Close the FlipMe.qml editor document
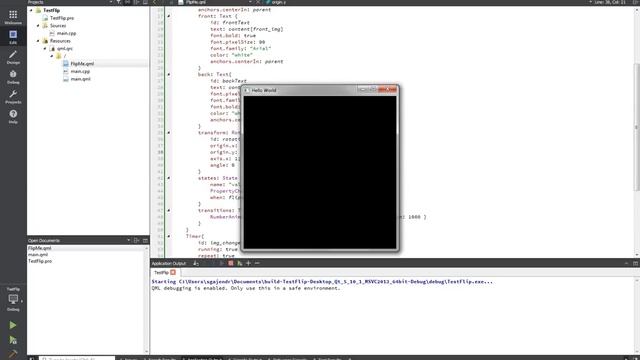Image resolution: width=640 pixels, height=360 pixels. pos(258,2)
